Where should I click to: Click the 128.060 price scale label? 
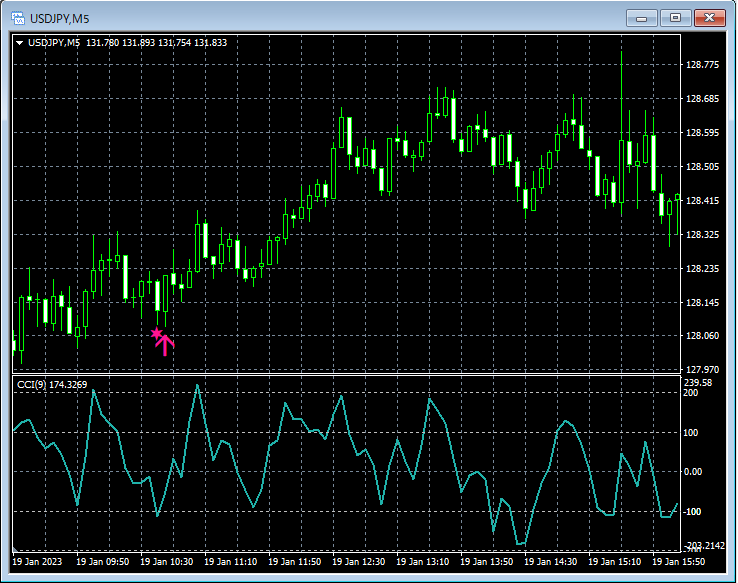click(x=703, y=335)
